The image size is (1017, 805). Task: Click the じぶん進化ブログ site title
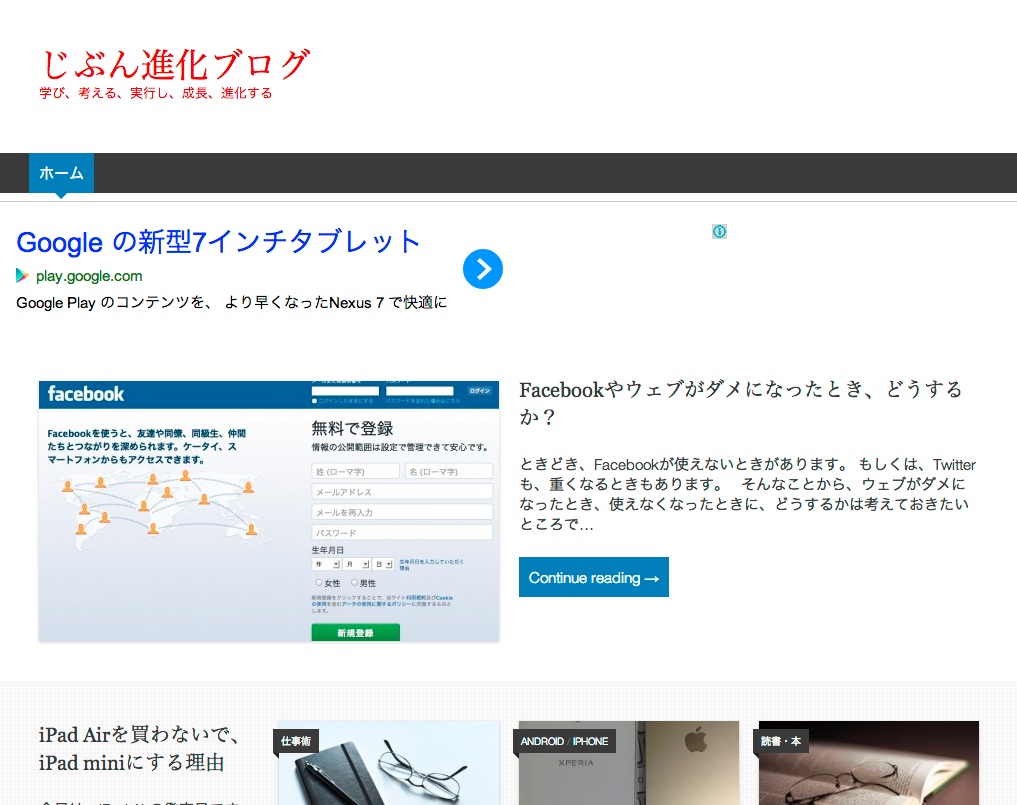(175, 65)
